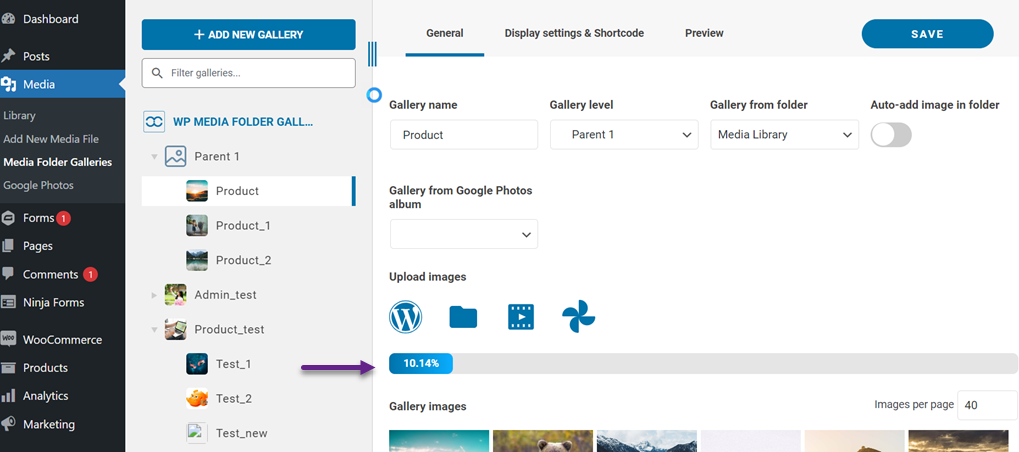Image resolution: width=1019 pixels, height=452 pixels.
Task: Expand the Admin_test gallery tree
Action: pyautogui.click(x=154, y=295)
